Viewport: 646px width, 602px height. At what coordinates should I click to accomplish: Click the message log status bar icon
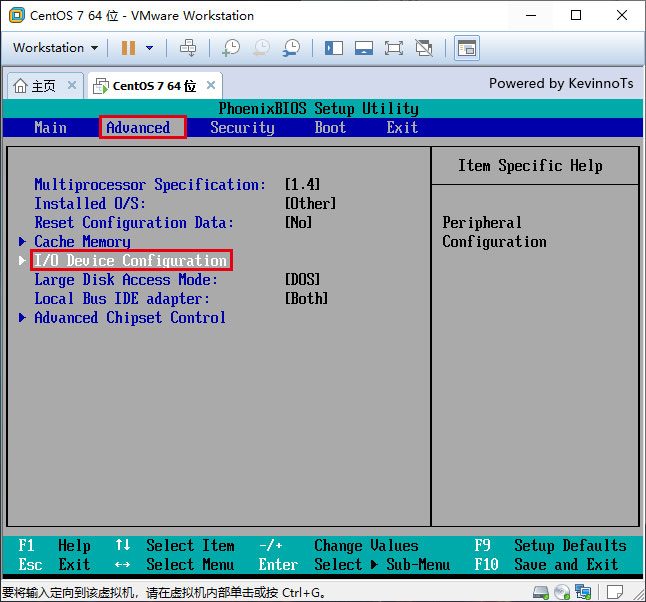pos(615,593)
